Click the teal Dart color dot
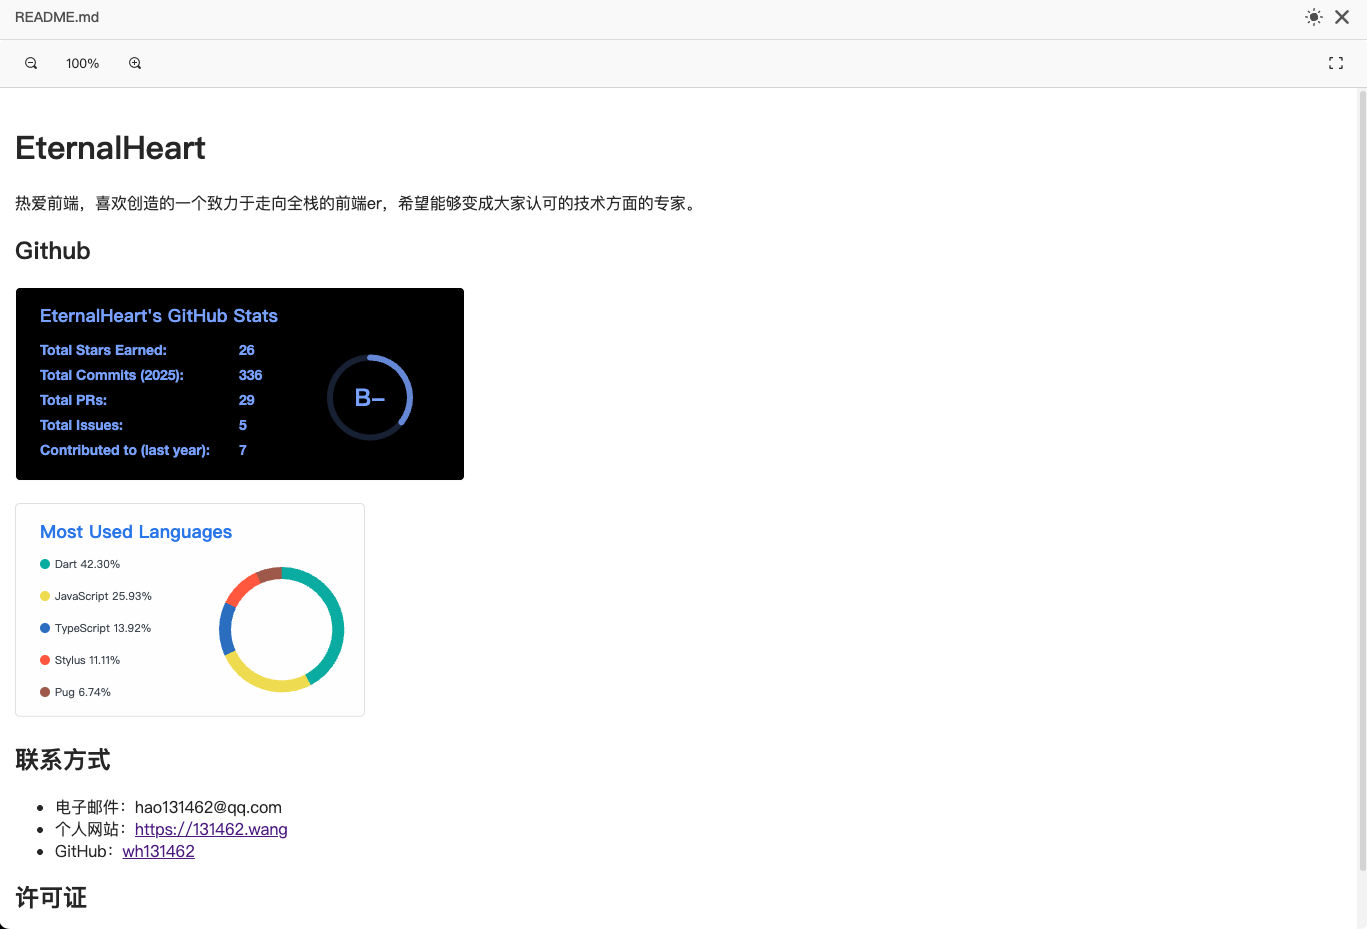This screenshot has height=929, width=1367. tap(45, 564)
